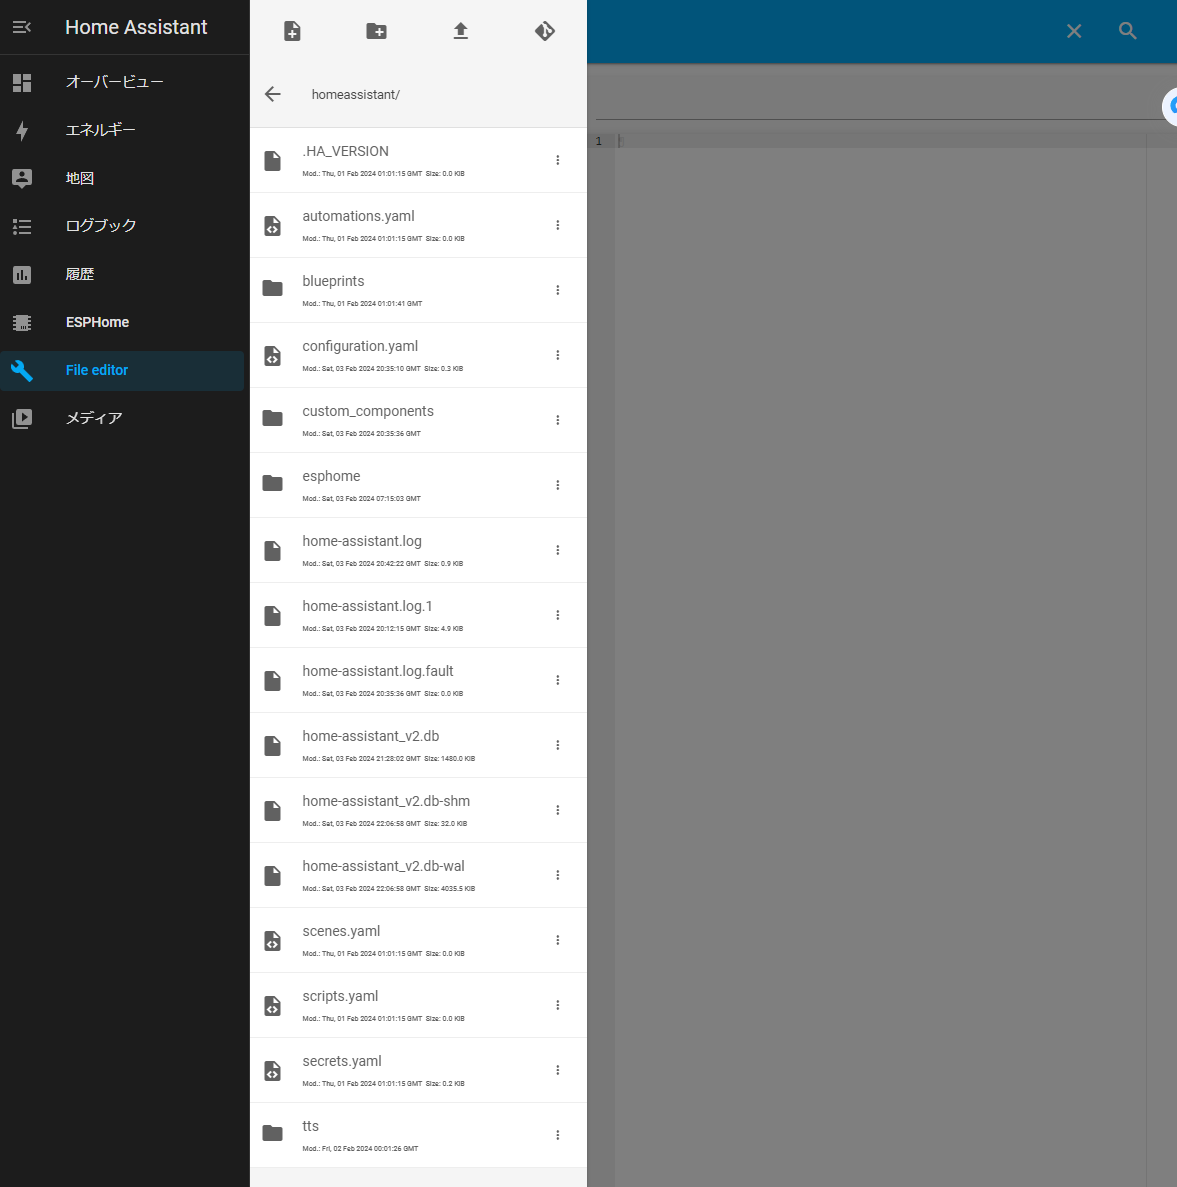
Task: Open options menu for home-assistant.log.1
Action: 558,615
